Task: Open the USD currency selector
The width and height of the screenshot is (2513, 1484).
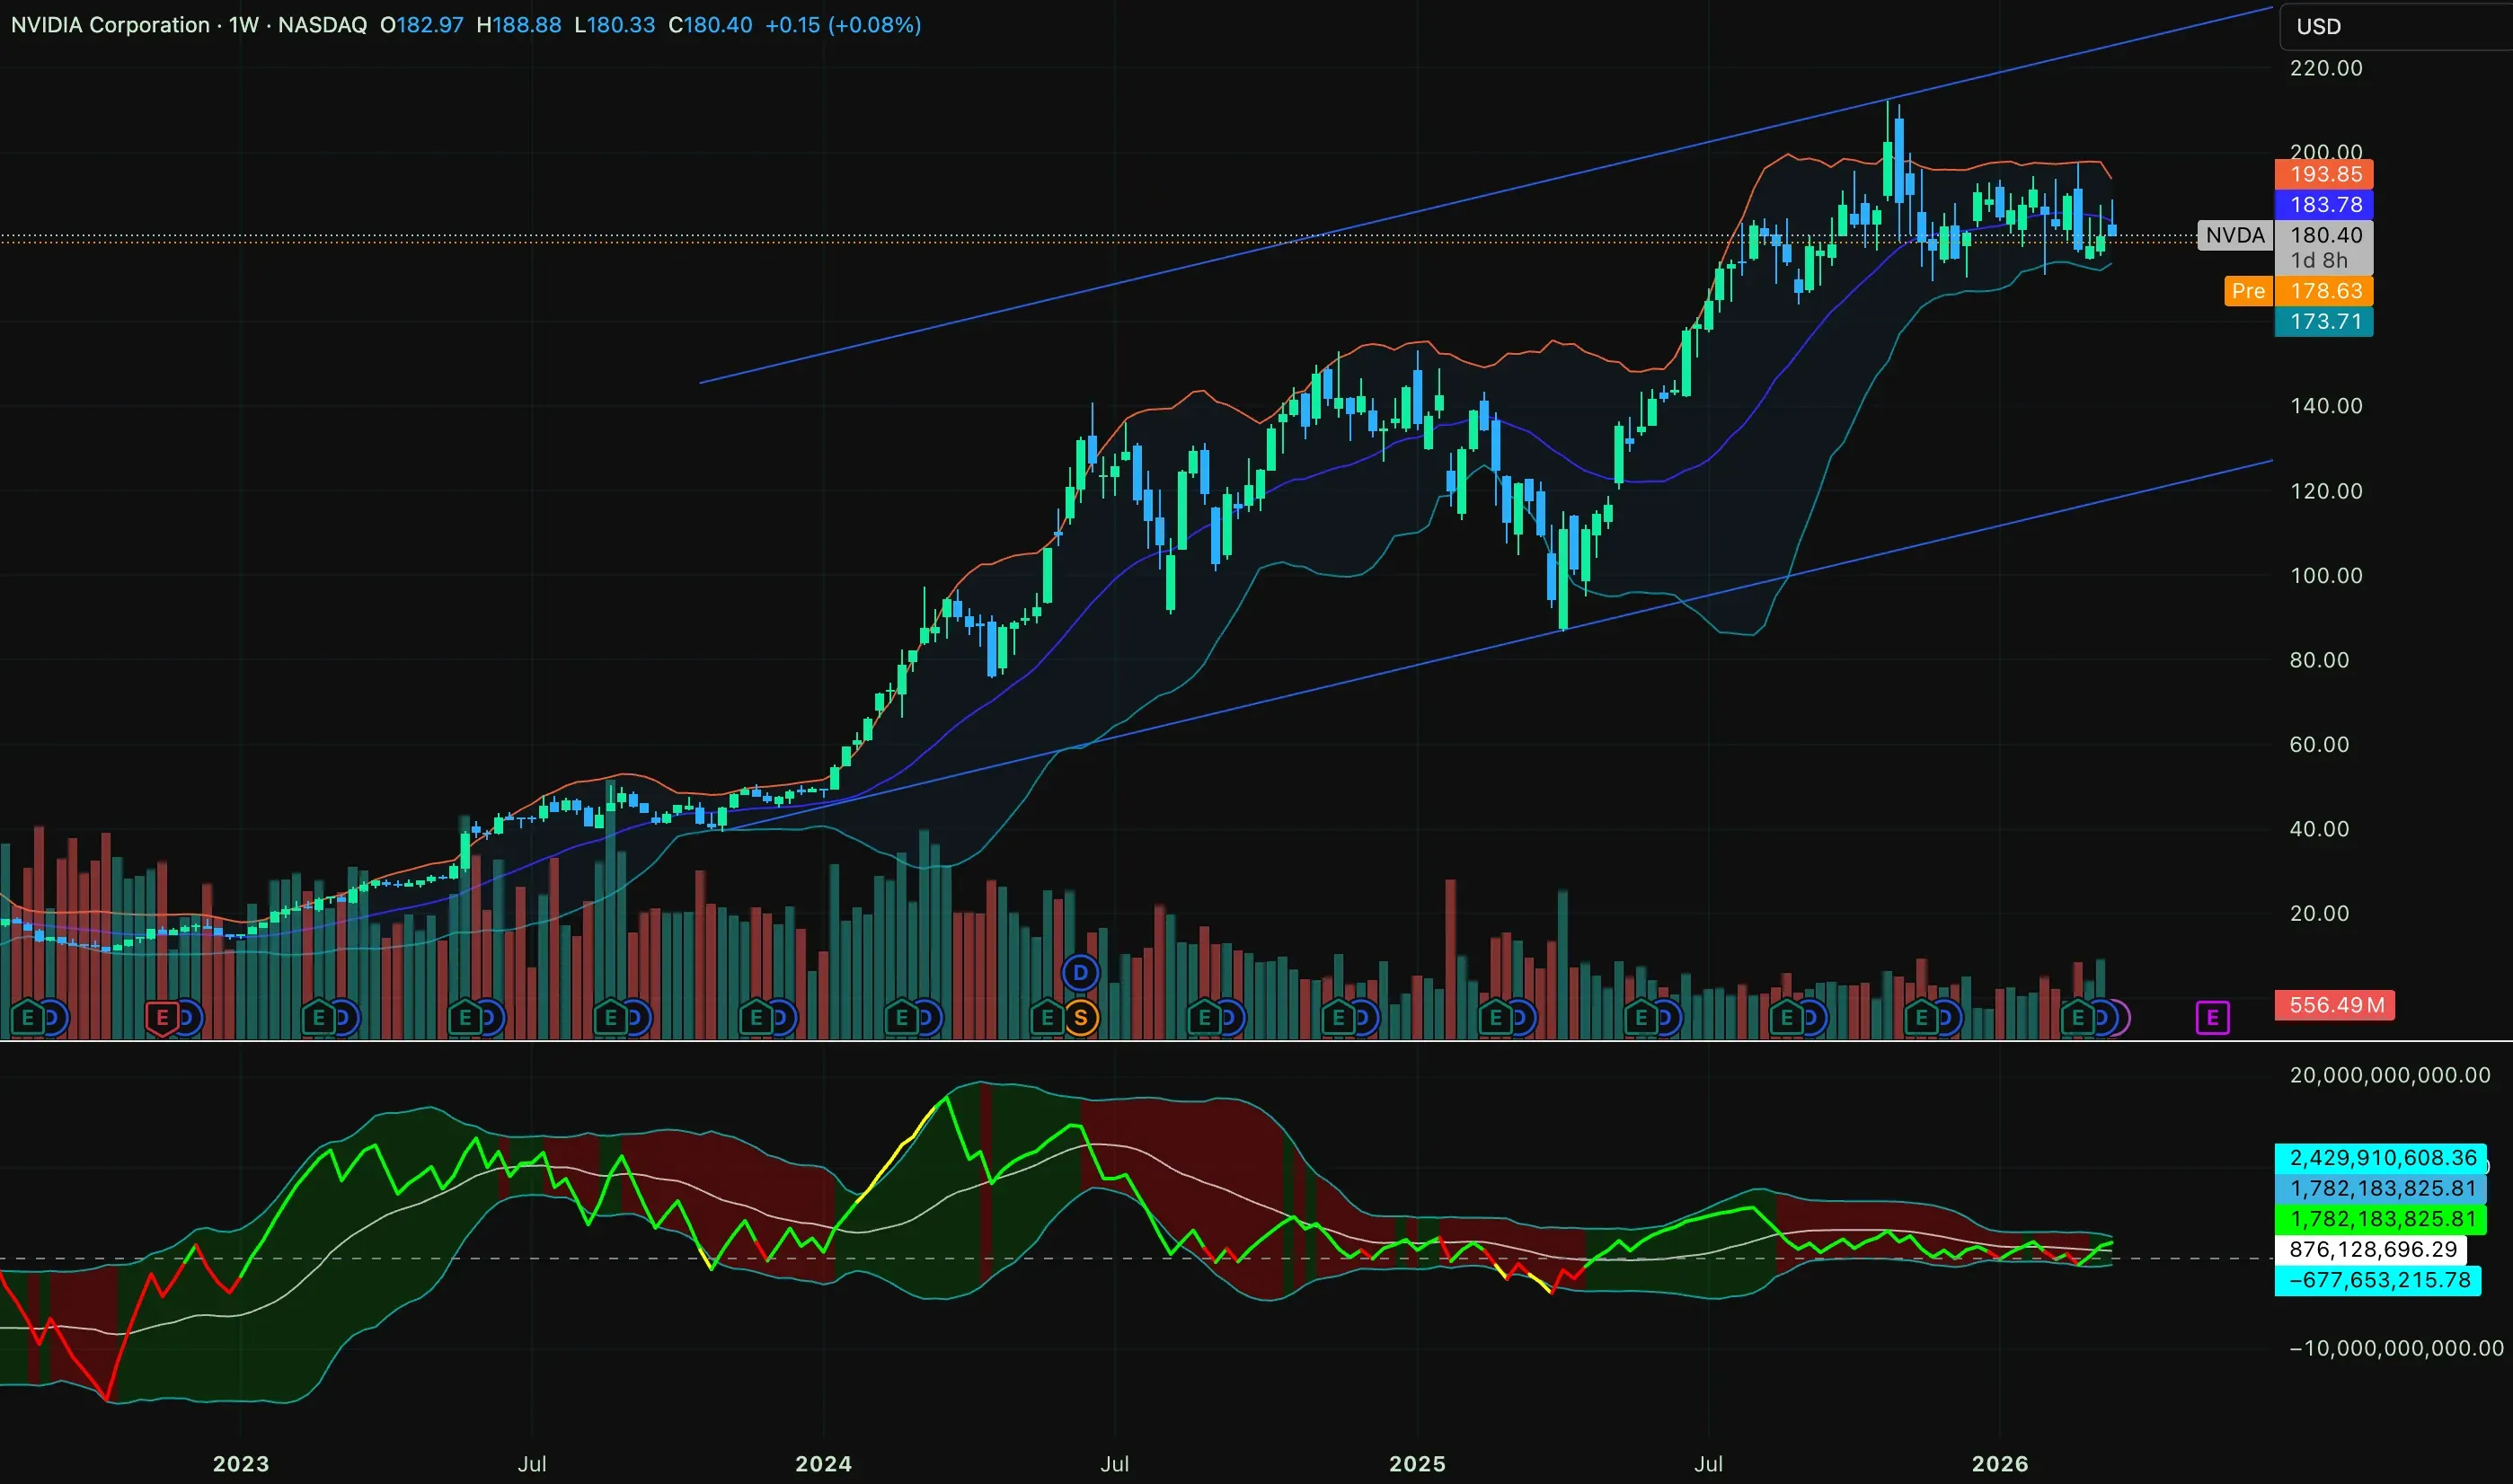Action: 2396,27
